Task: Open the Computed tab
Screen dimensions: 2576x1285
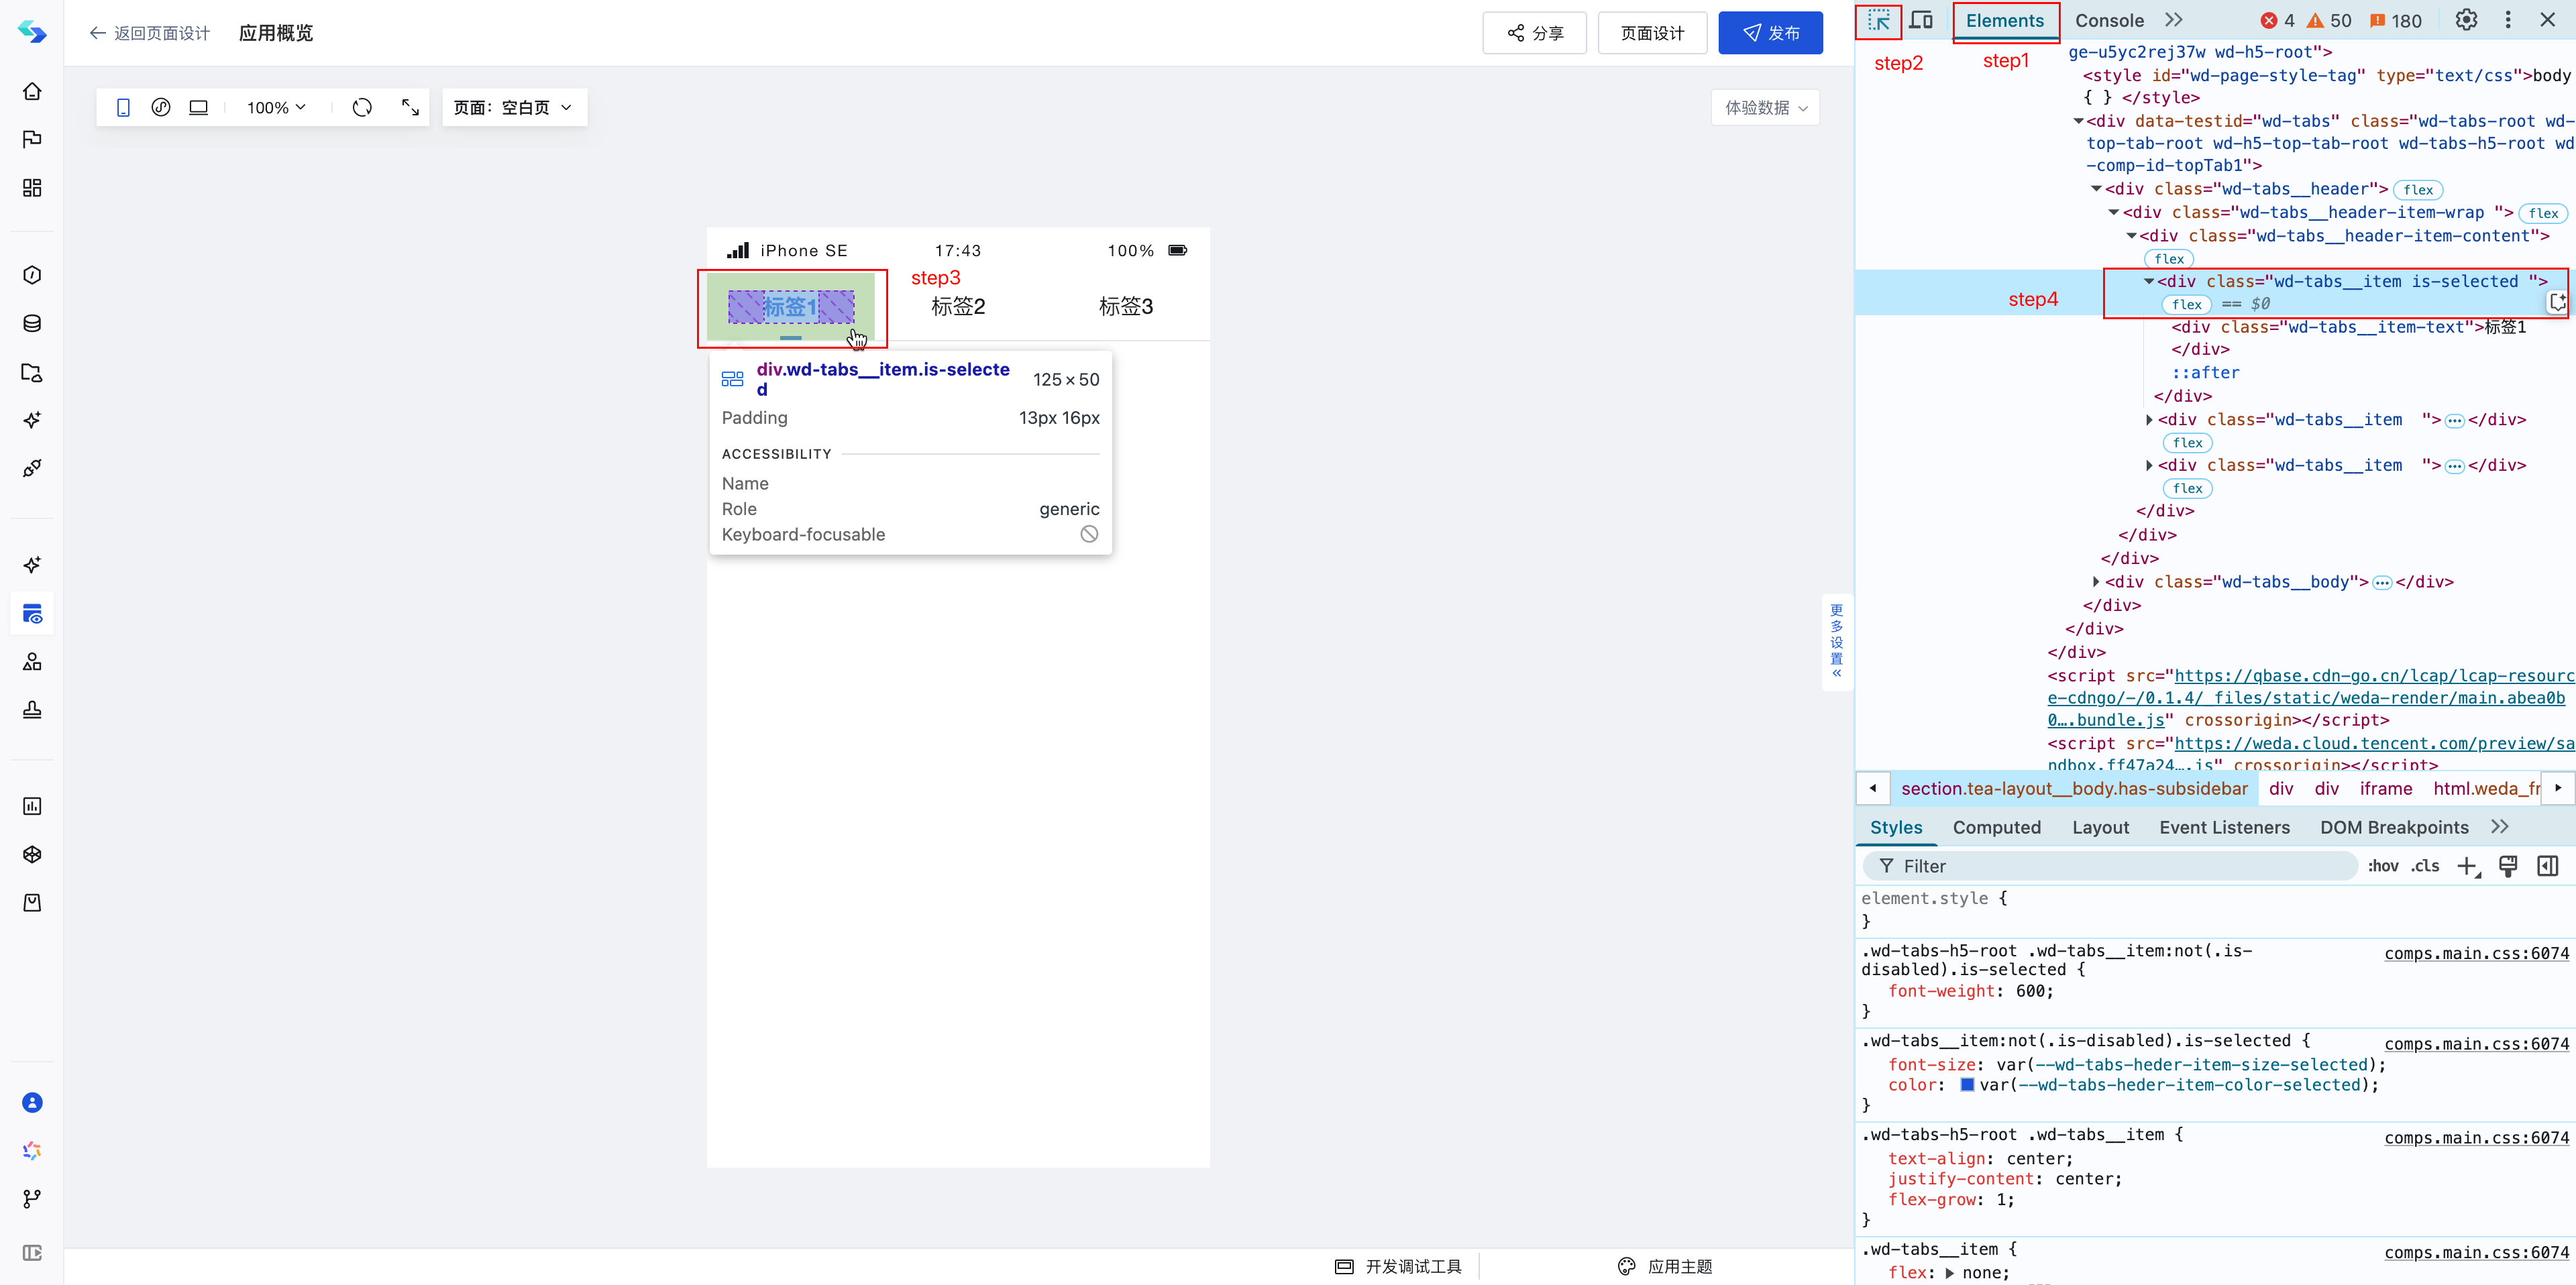Action: [x=1996, y=827]
